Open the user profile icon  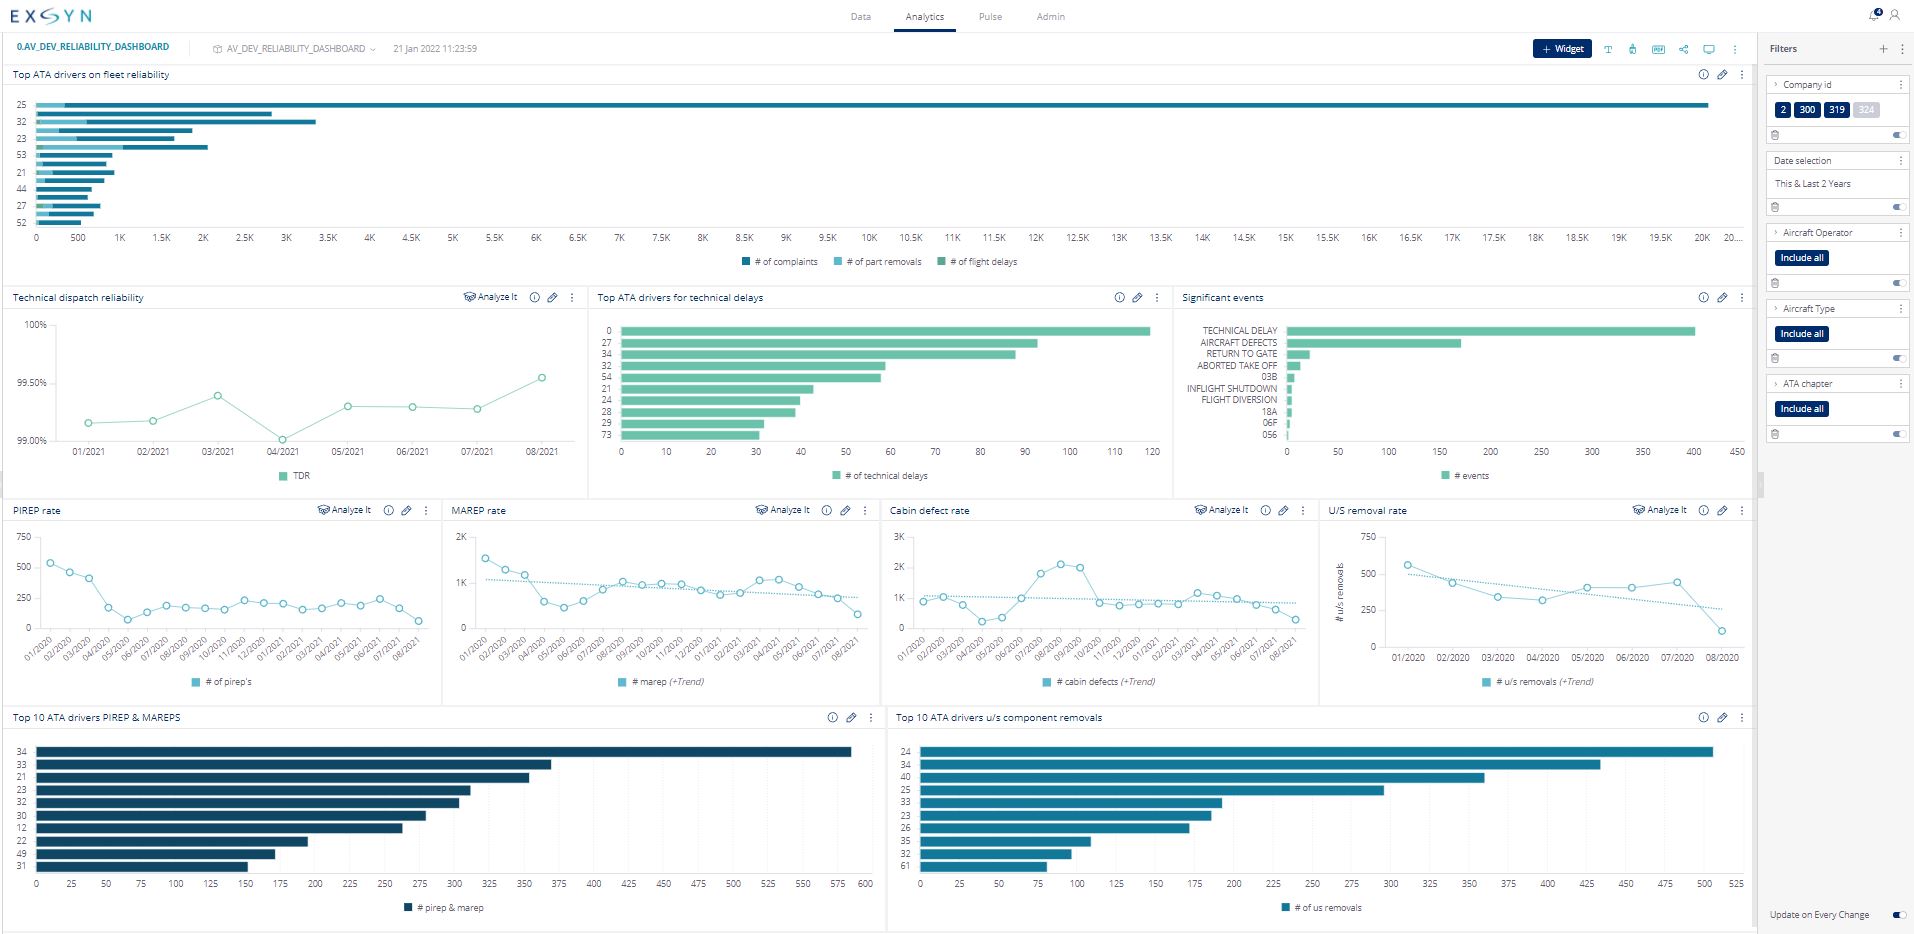pos(1894,16)
